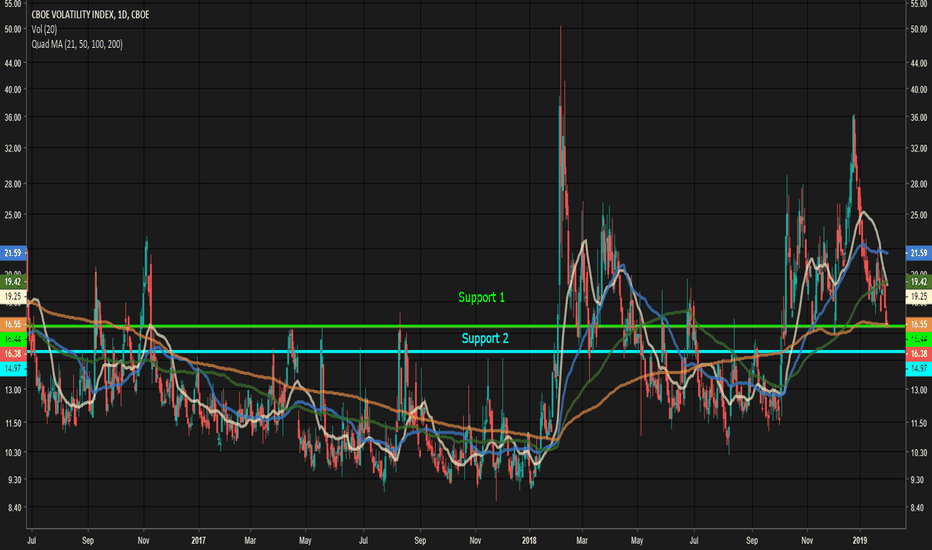Select the cream 19.25 tag on right axis
Screen dimensions: 932x550
918,296
